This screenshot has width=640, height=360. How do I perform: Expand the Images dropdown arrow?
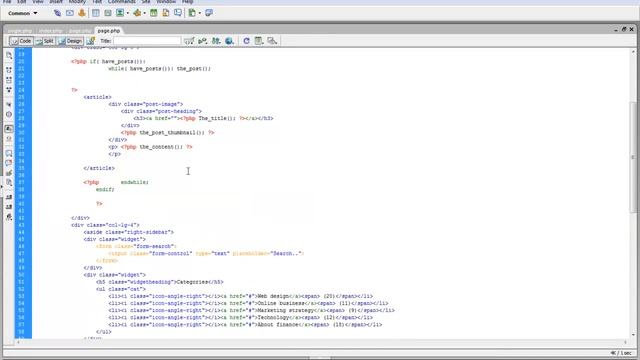[128, 13]
